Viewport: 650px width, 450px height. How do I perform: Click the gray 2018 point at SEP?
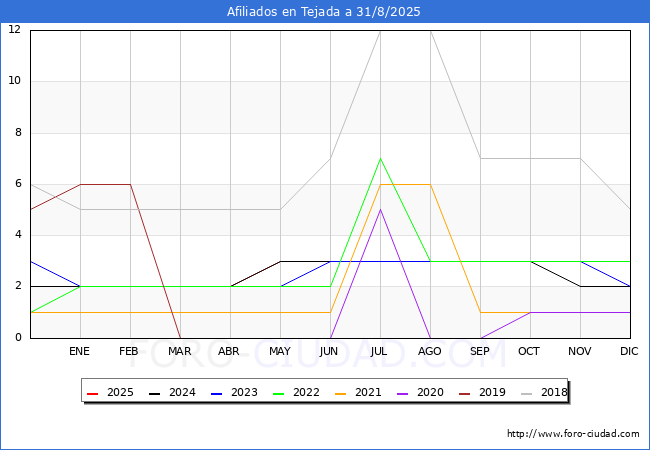tap(480, 159)
